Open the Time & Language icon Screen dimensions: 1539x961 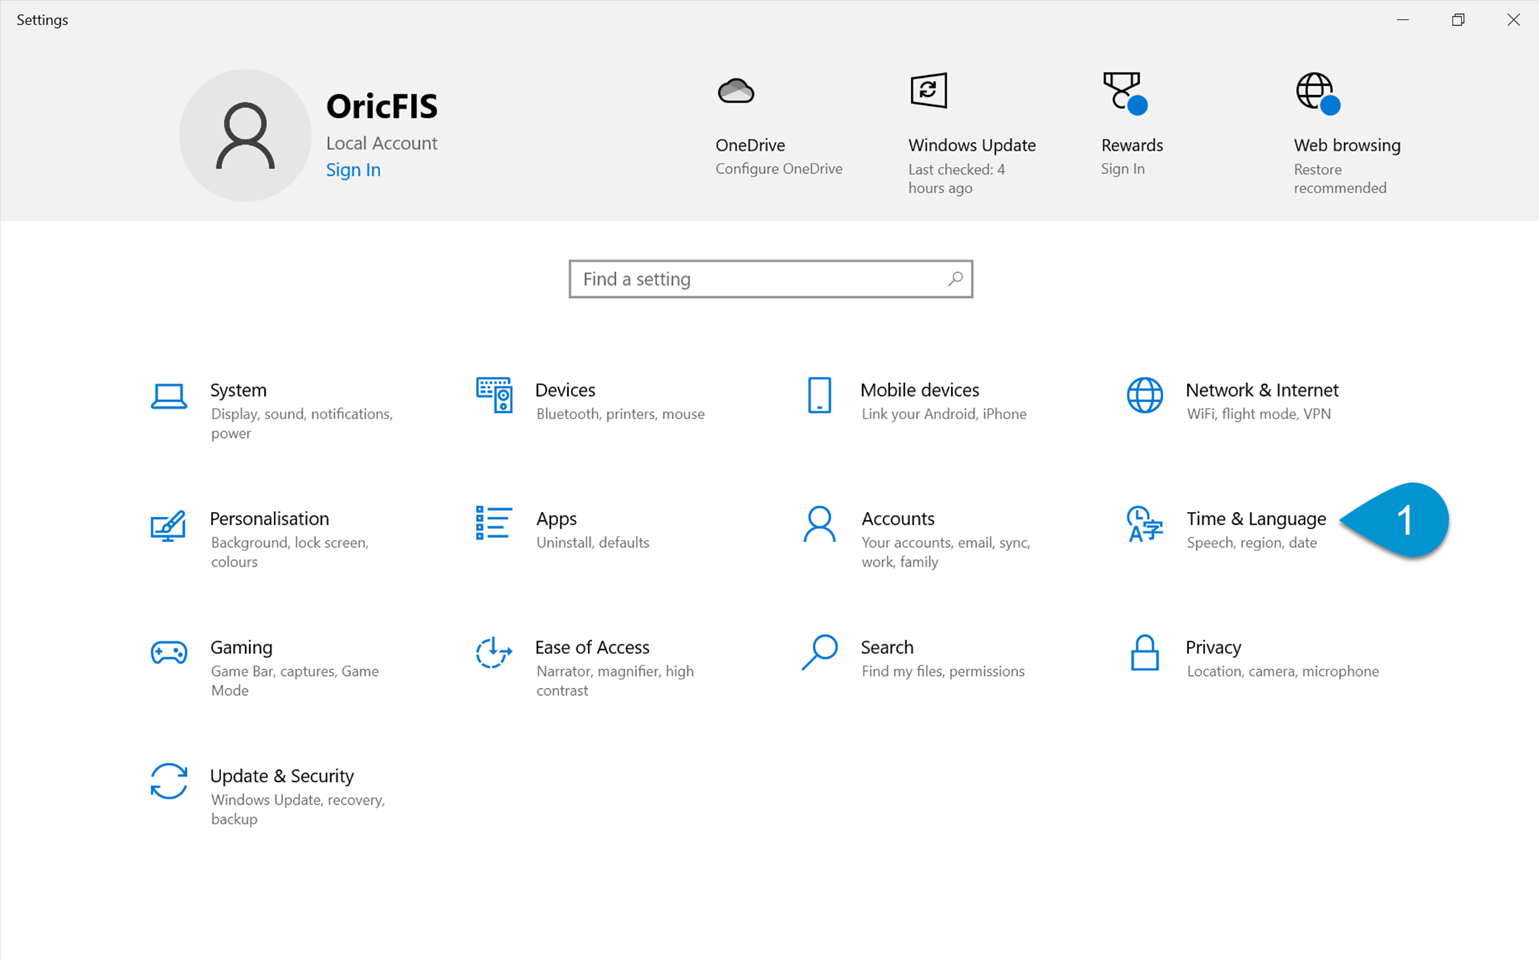click(x=1144, y=524)
